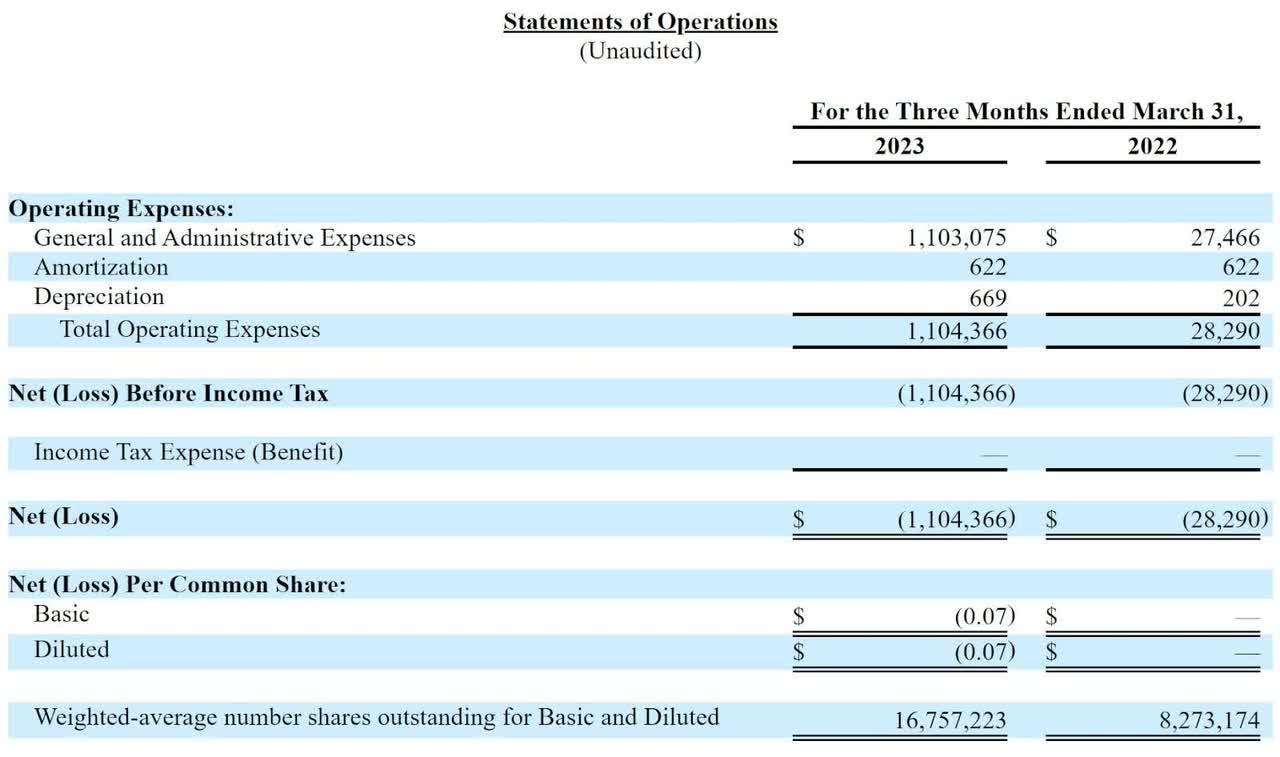Click the 'Basic' row label

(x=61, y=614)
